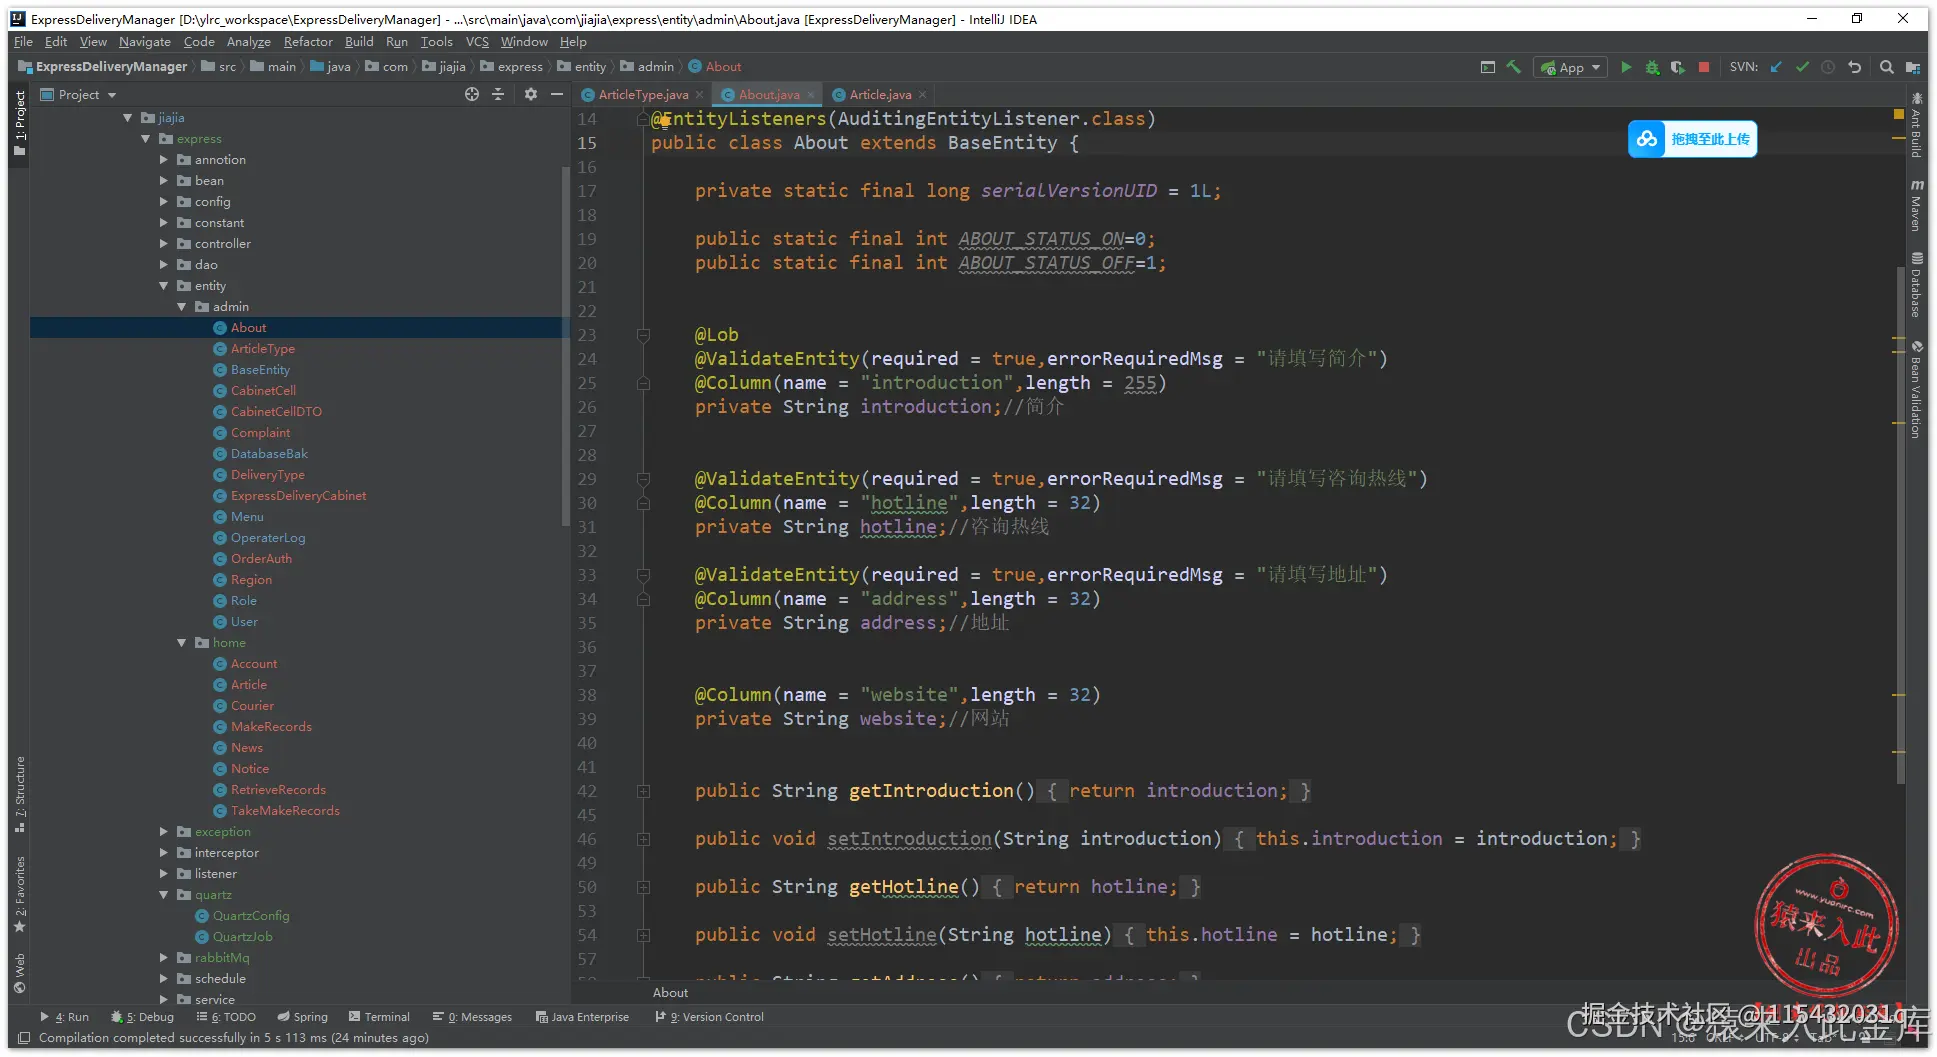This screenshot has height=1057, width=1937.
Task: Open the Version Control tool button
Action: (710, 1017)
